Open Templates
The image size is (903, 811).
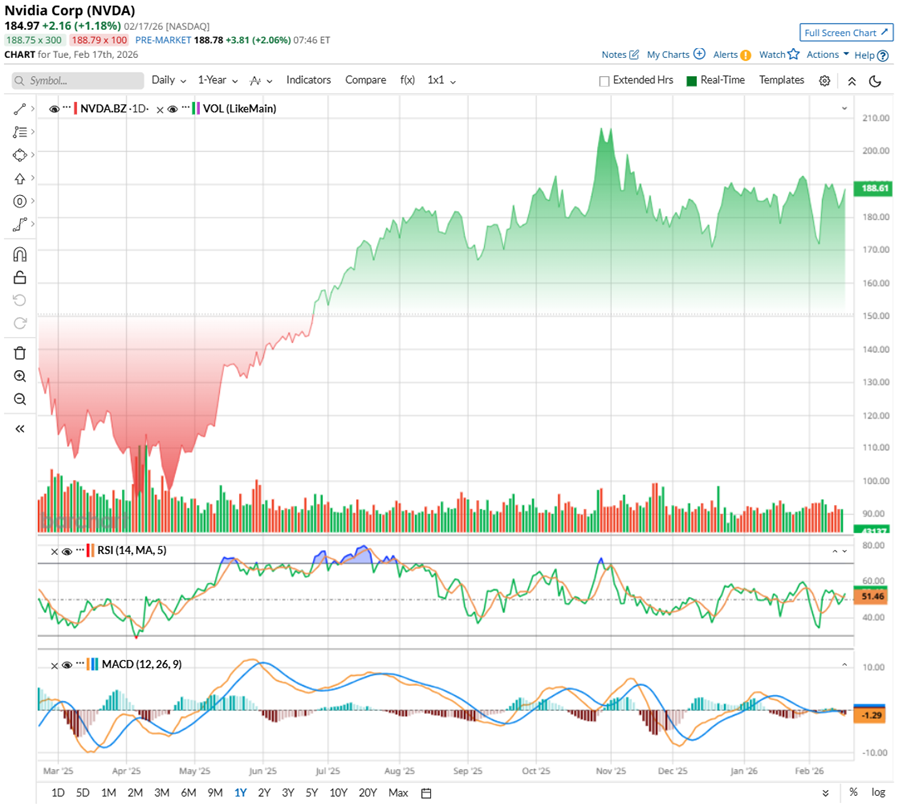pos(781,80)
